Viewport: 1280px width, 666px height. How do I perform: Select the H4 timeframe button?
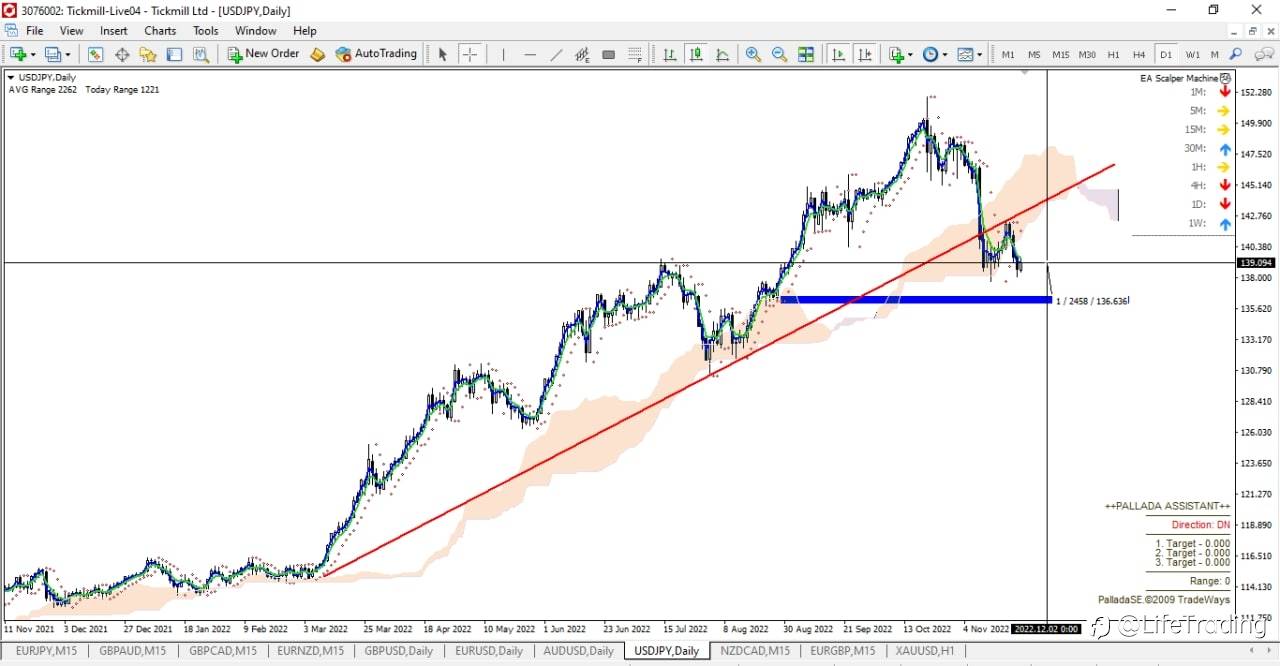(1139, 55)
